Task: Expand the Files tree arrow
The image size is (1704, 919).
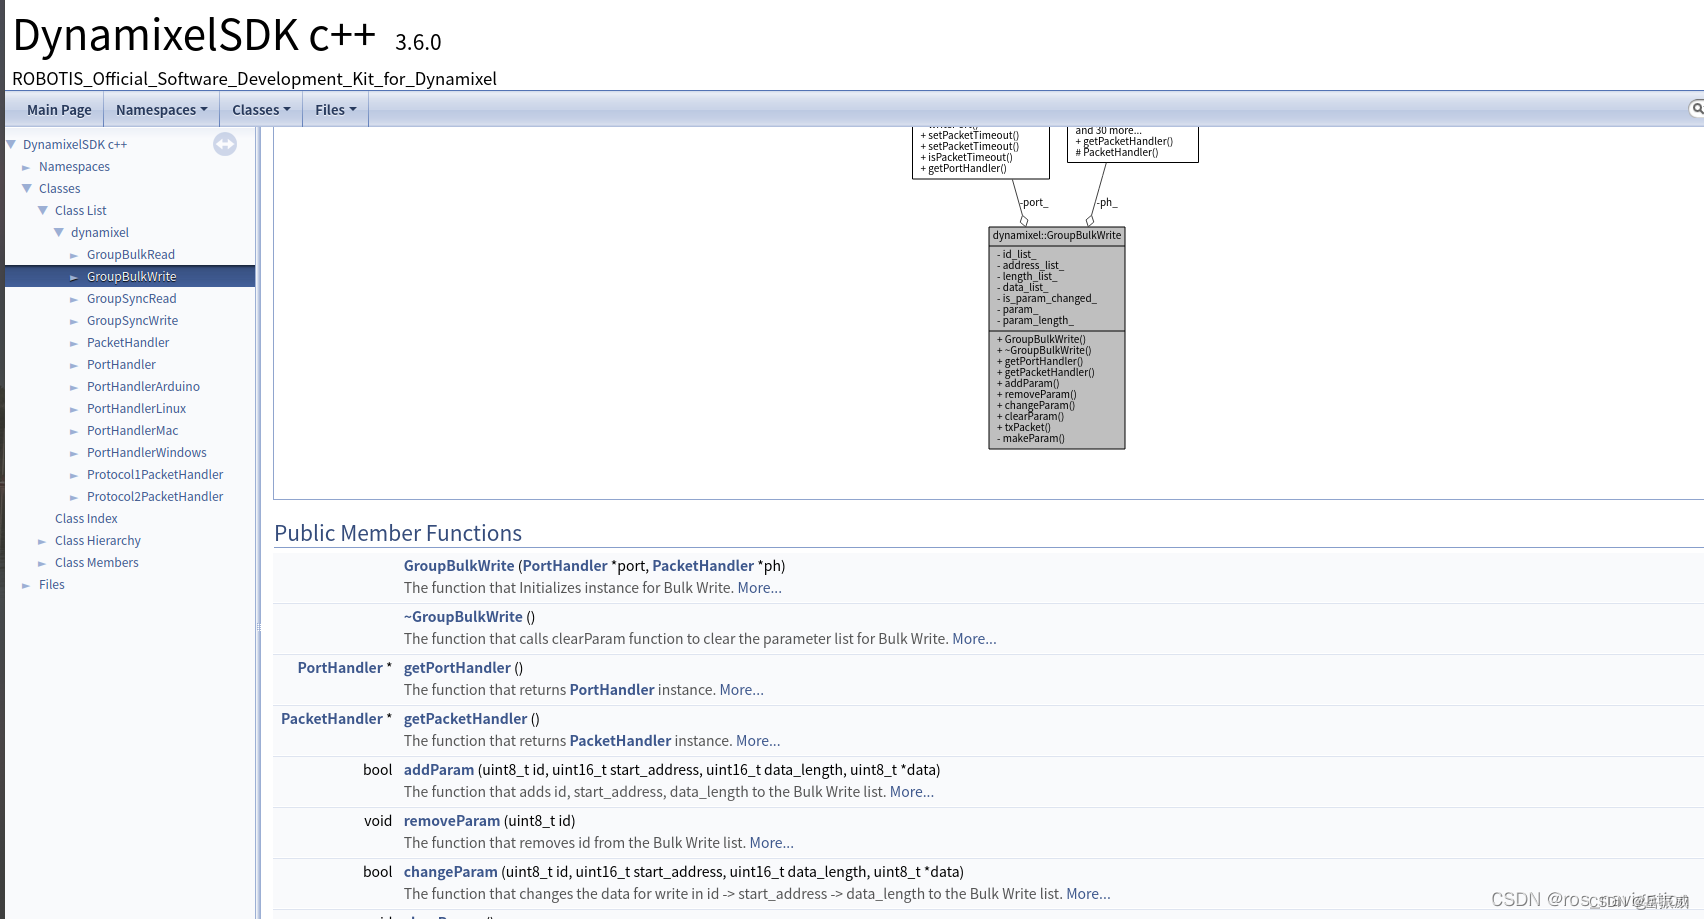Action: [26, 585]
